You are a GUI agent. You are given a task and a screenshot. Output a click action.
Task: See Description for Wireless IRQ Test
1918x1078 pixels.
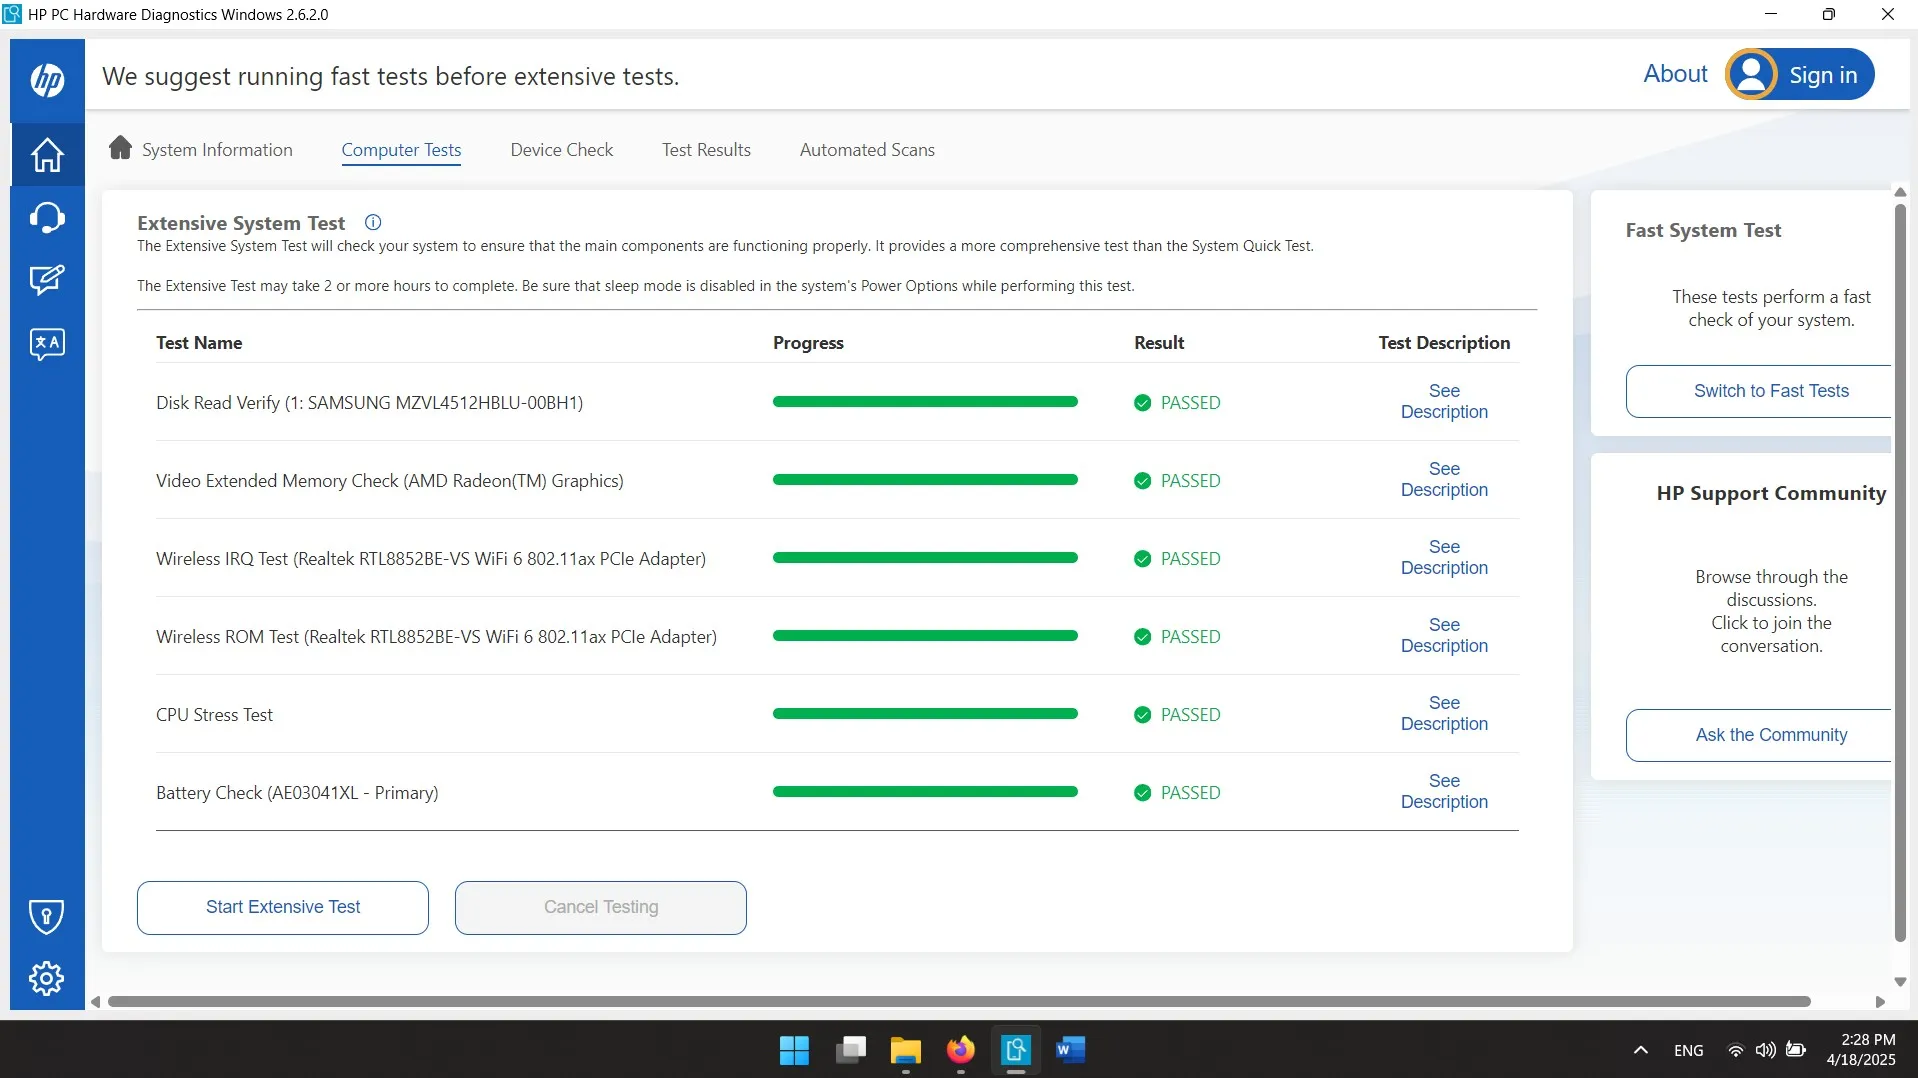click(x=1444, y=557)
